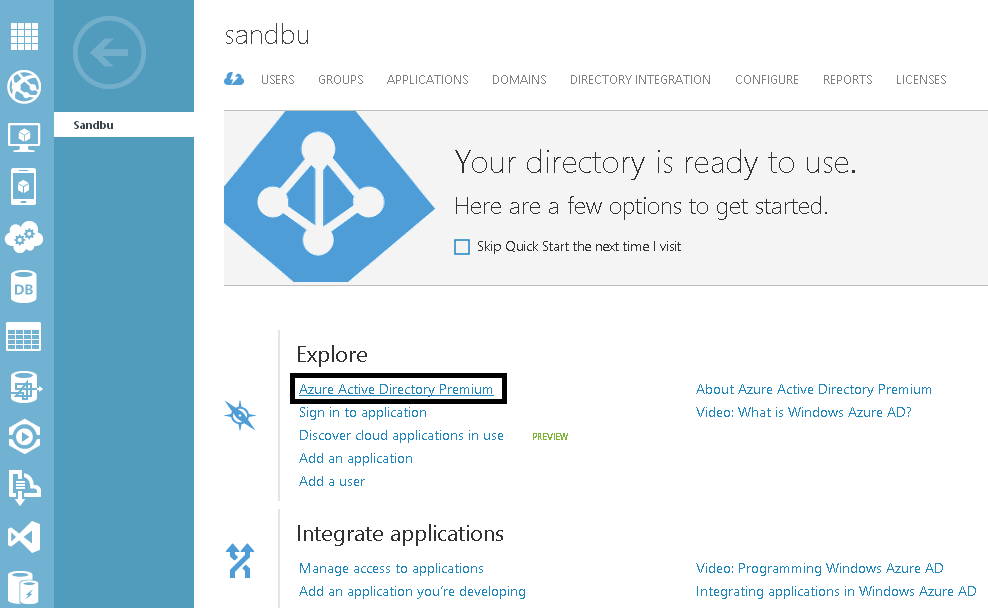Open the DIRECTORY INTEGRATION tab
Viewport: 988px width, 608px height.
(639, 79)
